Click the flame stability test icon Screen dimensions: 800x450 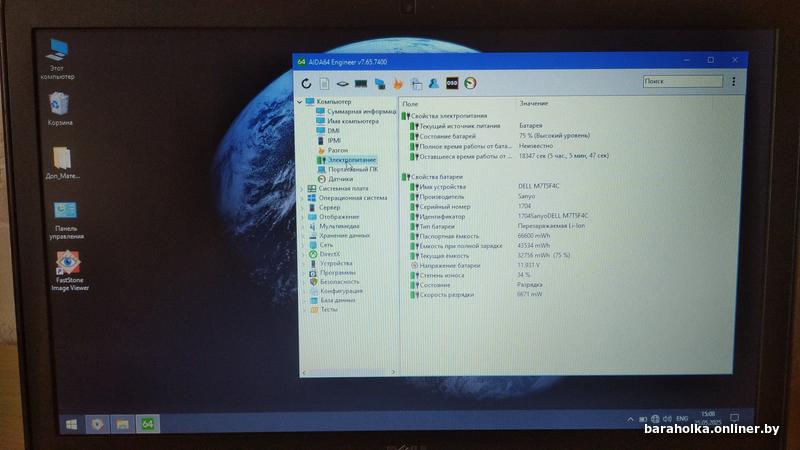pyautogui.click(x=398, y=83)
